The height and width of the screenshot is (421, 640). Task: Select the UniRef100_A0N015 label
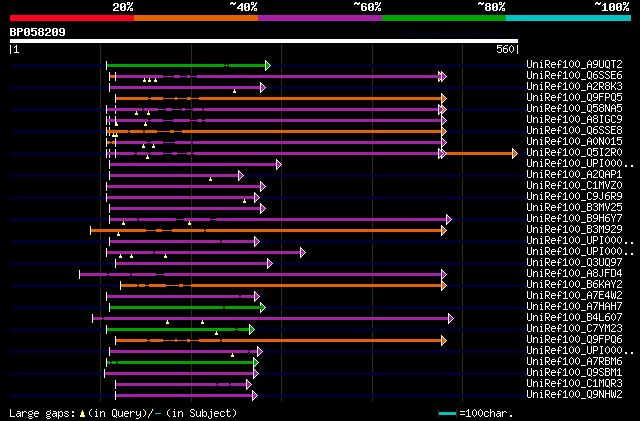point(574,141)
